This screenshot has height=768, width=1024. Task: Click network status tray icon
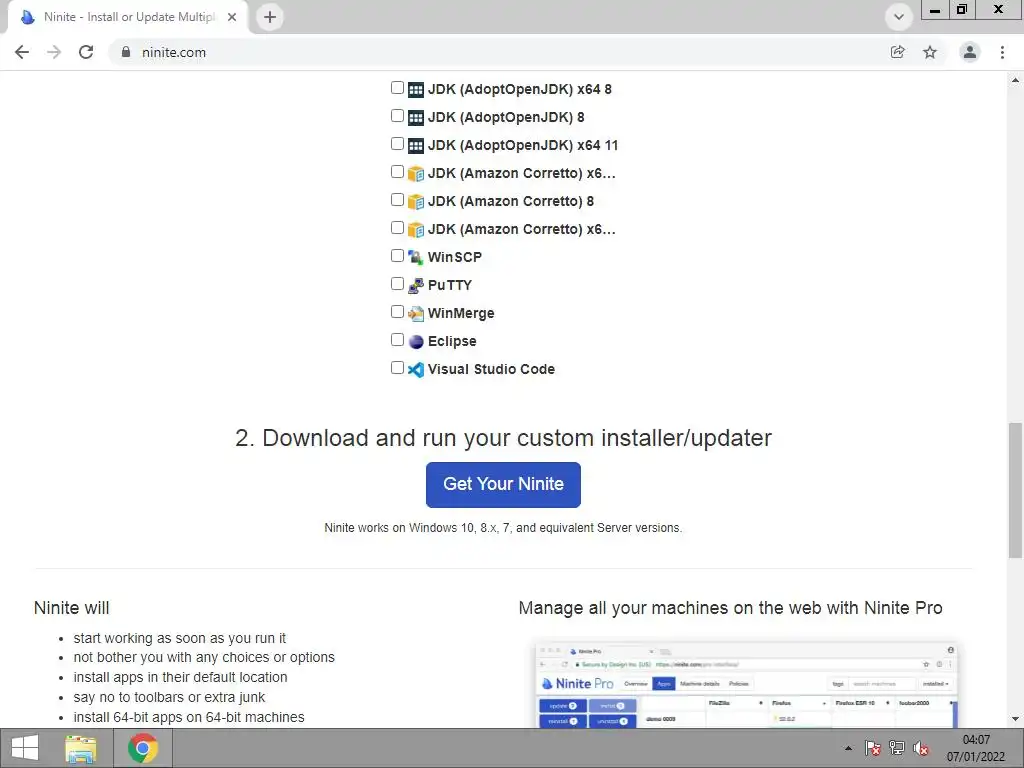[x=897, y=748]
